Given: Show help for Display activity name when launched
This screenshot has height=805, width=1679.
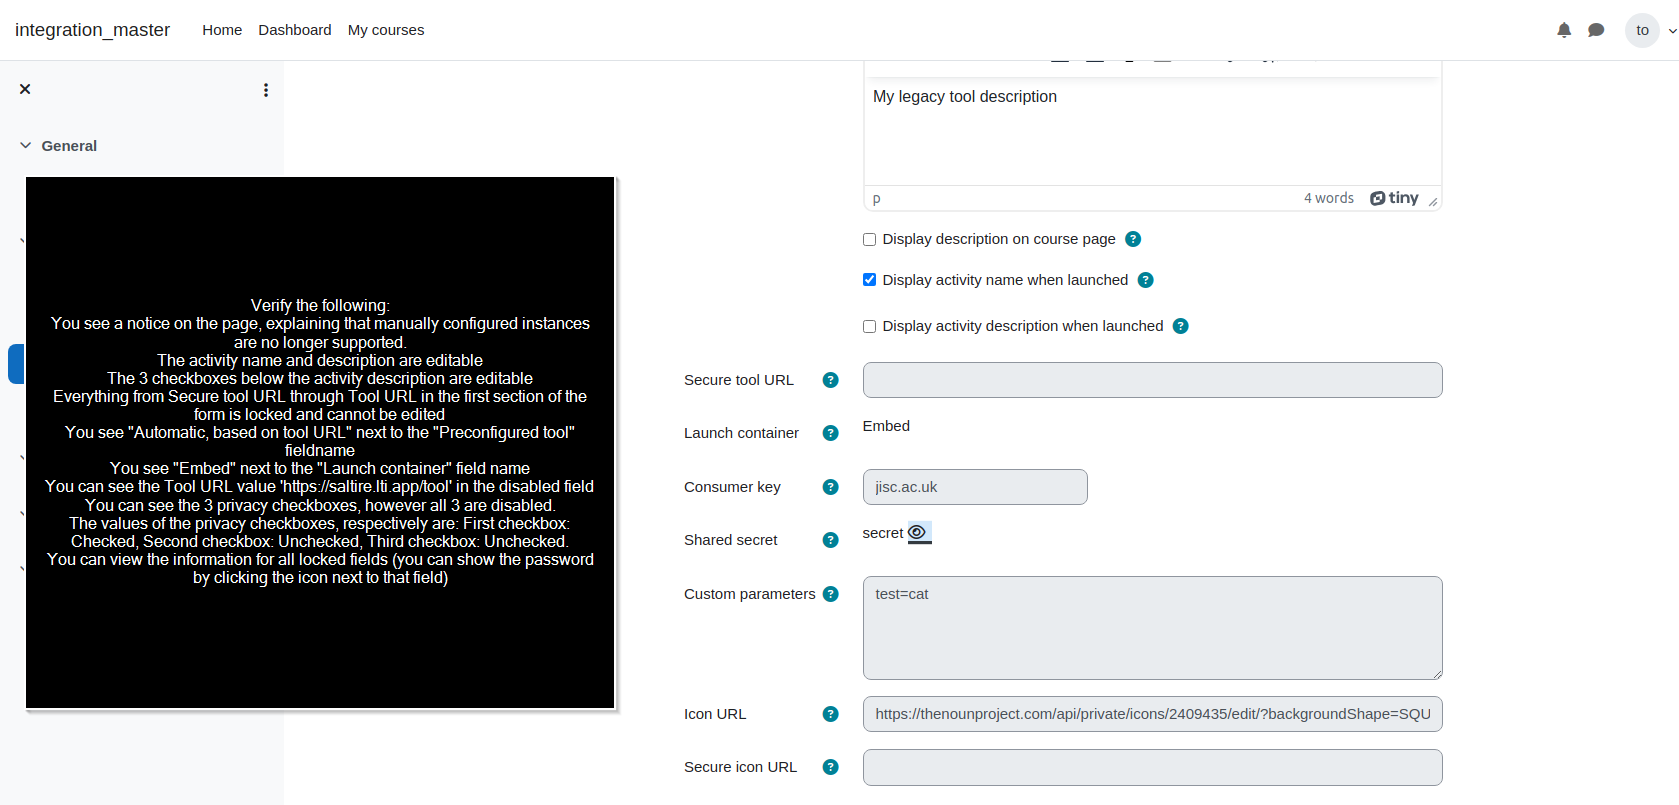Looking at the screenshot, I should click(1146, 280).
